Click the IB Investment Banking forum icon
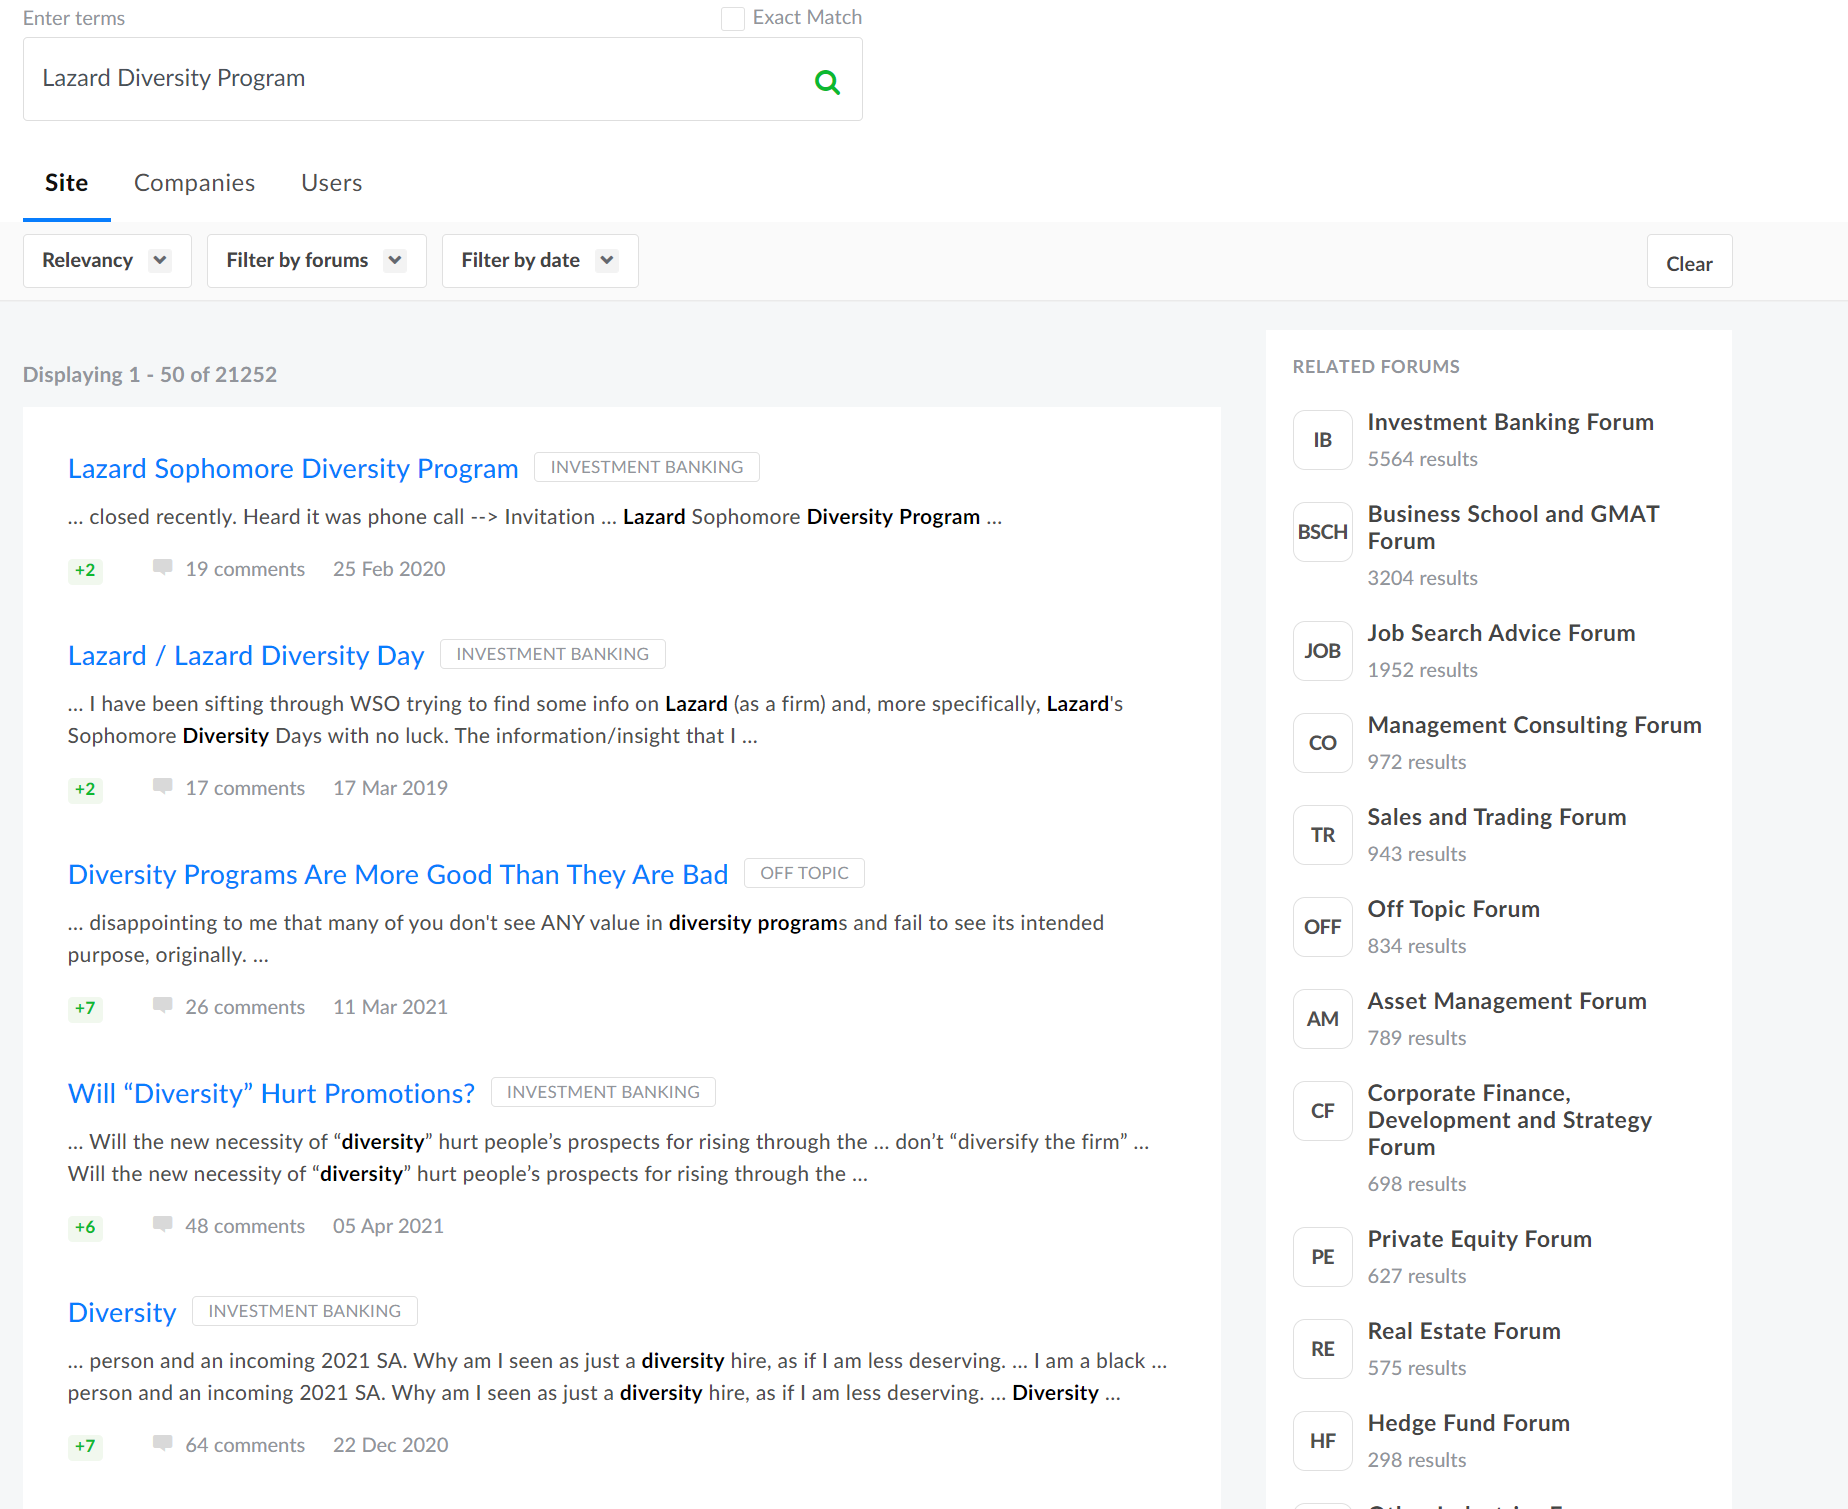Image resolution: width=1848 pixels, height=1509 pixels. 1322,440
